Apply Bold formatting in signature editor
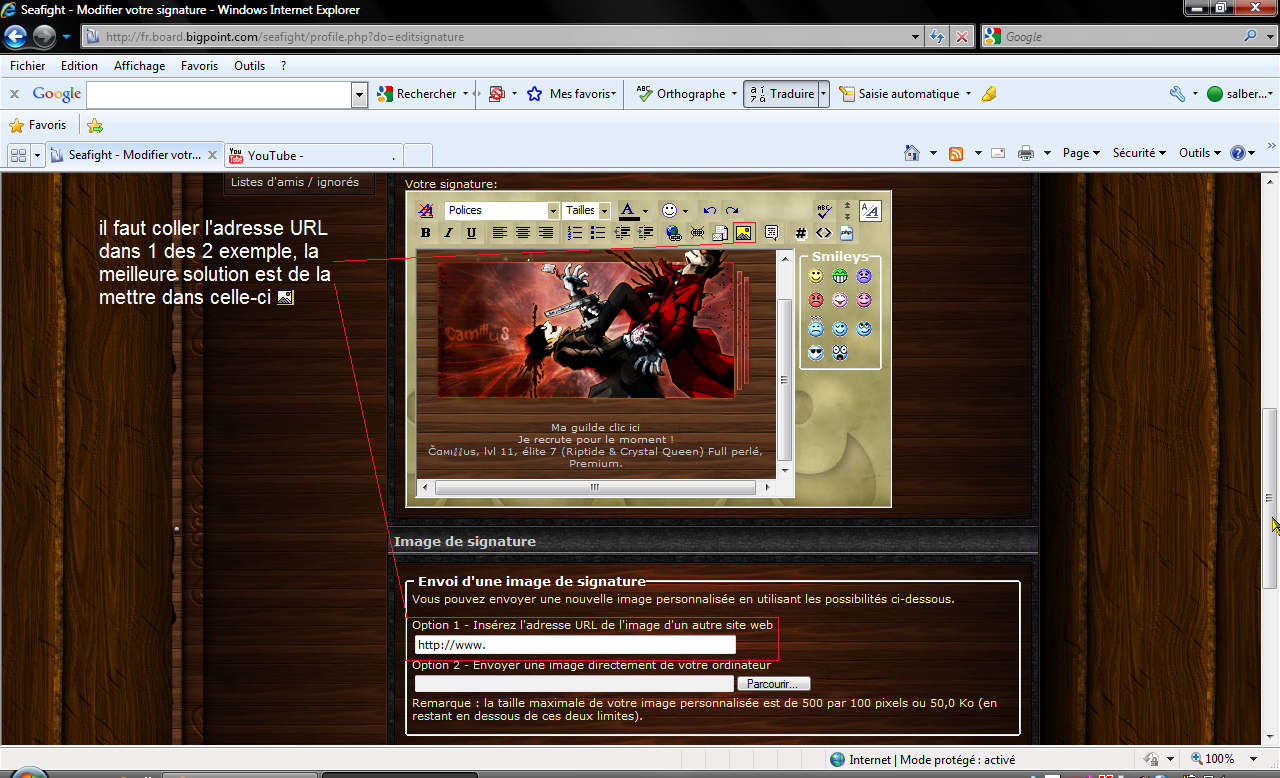The width and height of the screenshot is (1280, 778). pos(425,233)
